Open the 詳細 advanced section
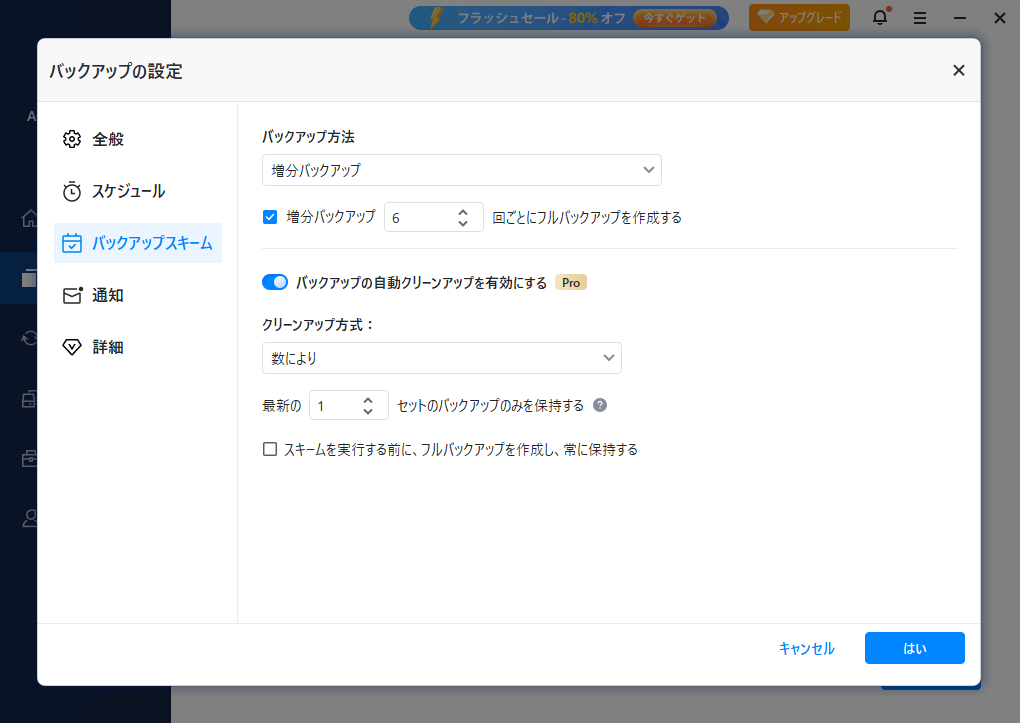The height and width of the screenshot is (723, 1020). 138,348
